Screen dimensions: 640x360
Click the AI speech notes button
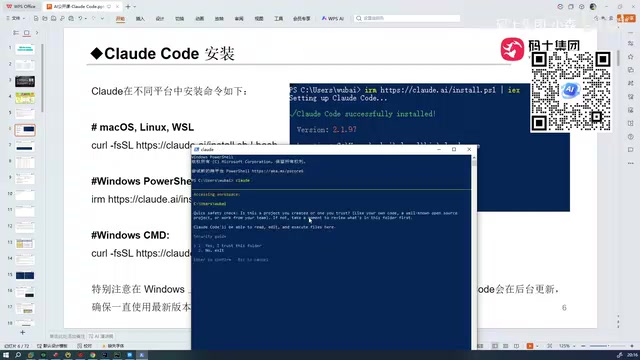pyautogui.click(x=101, y=336)
